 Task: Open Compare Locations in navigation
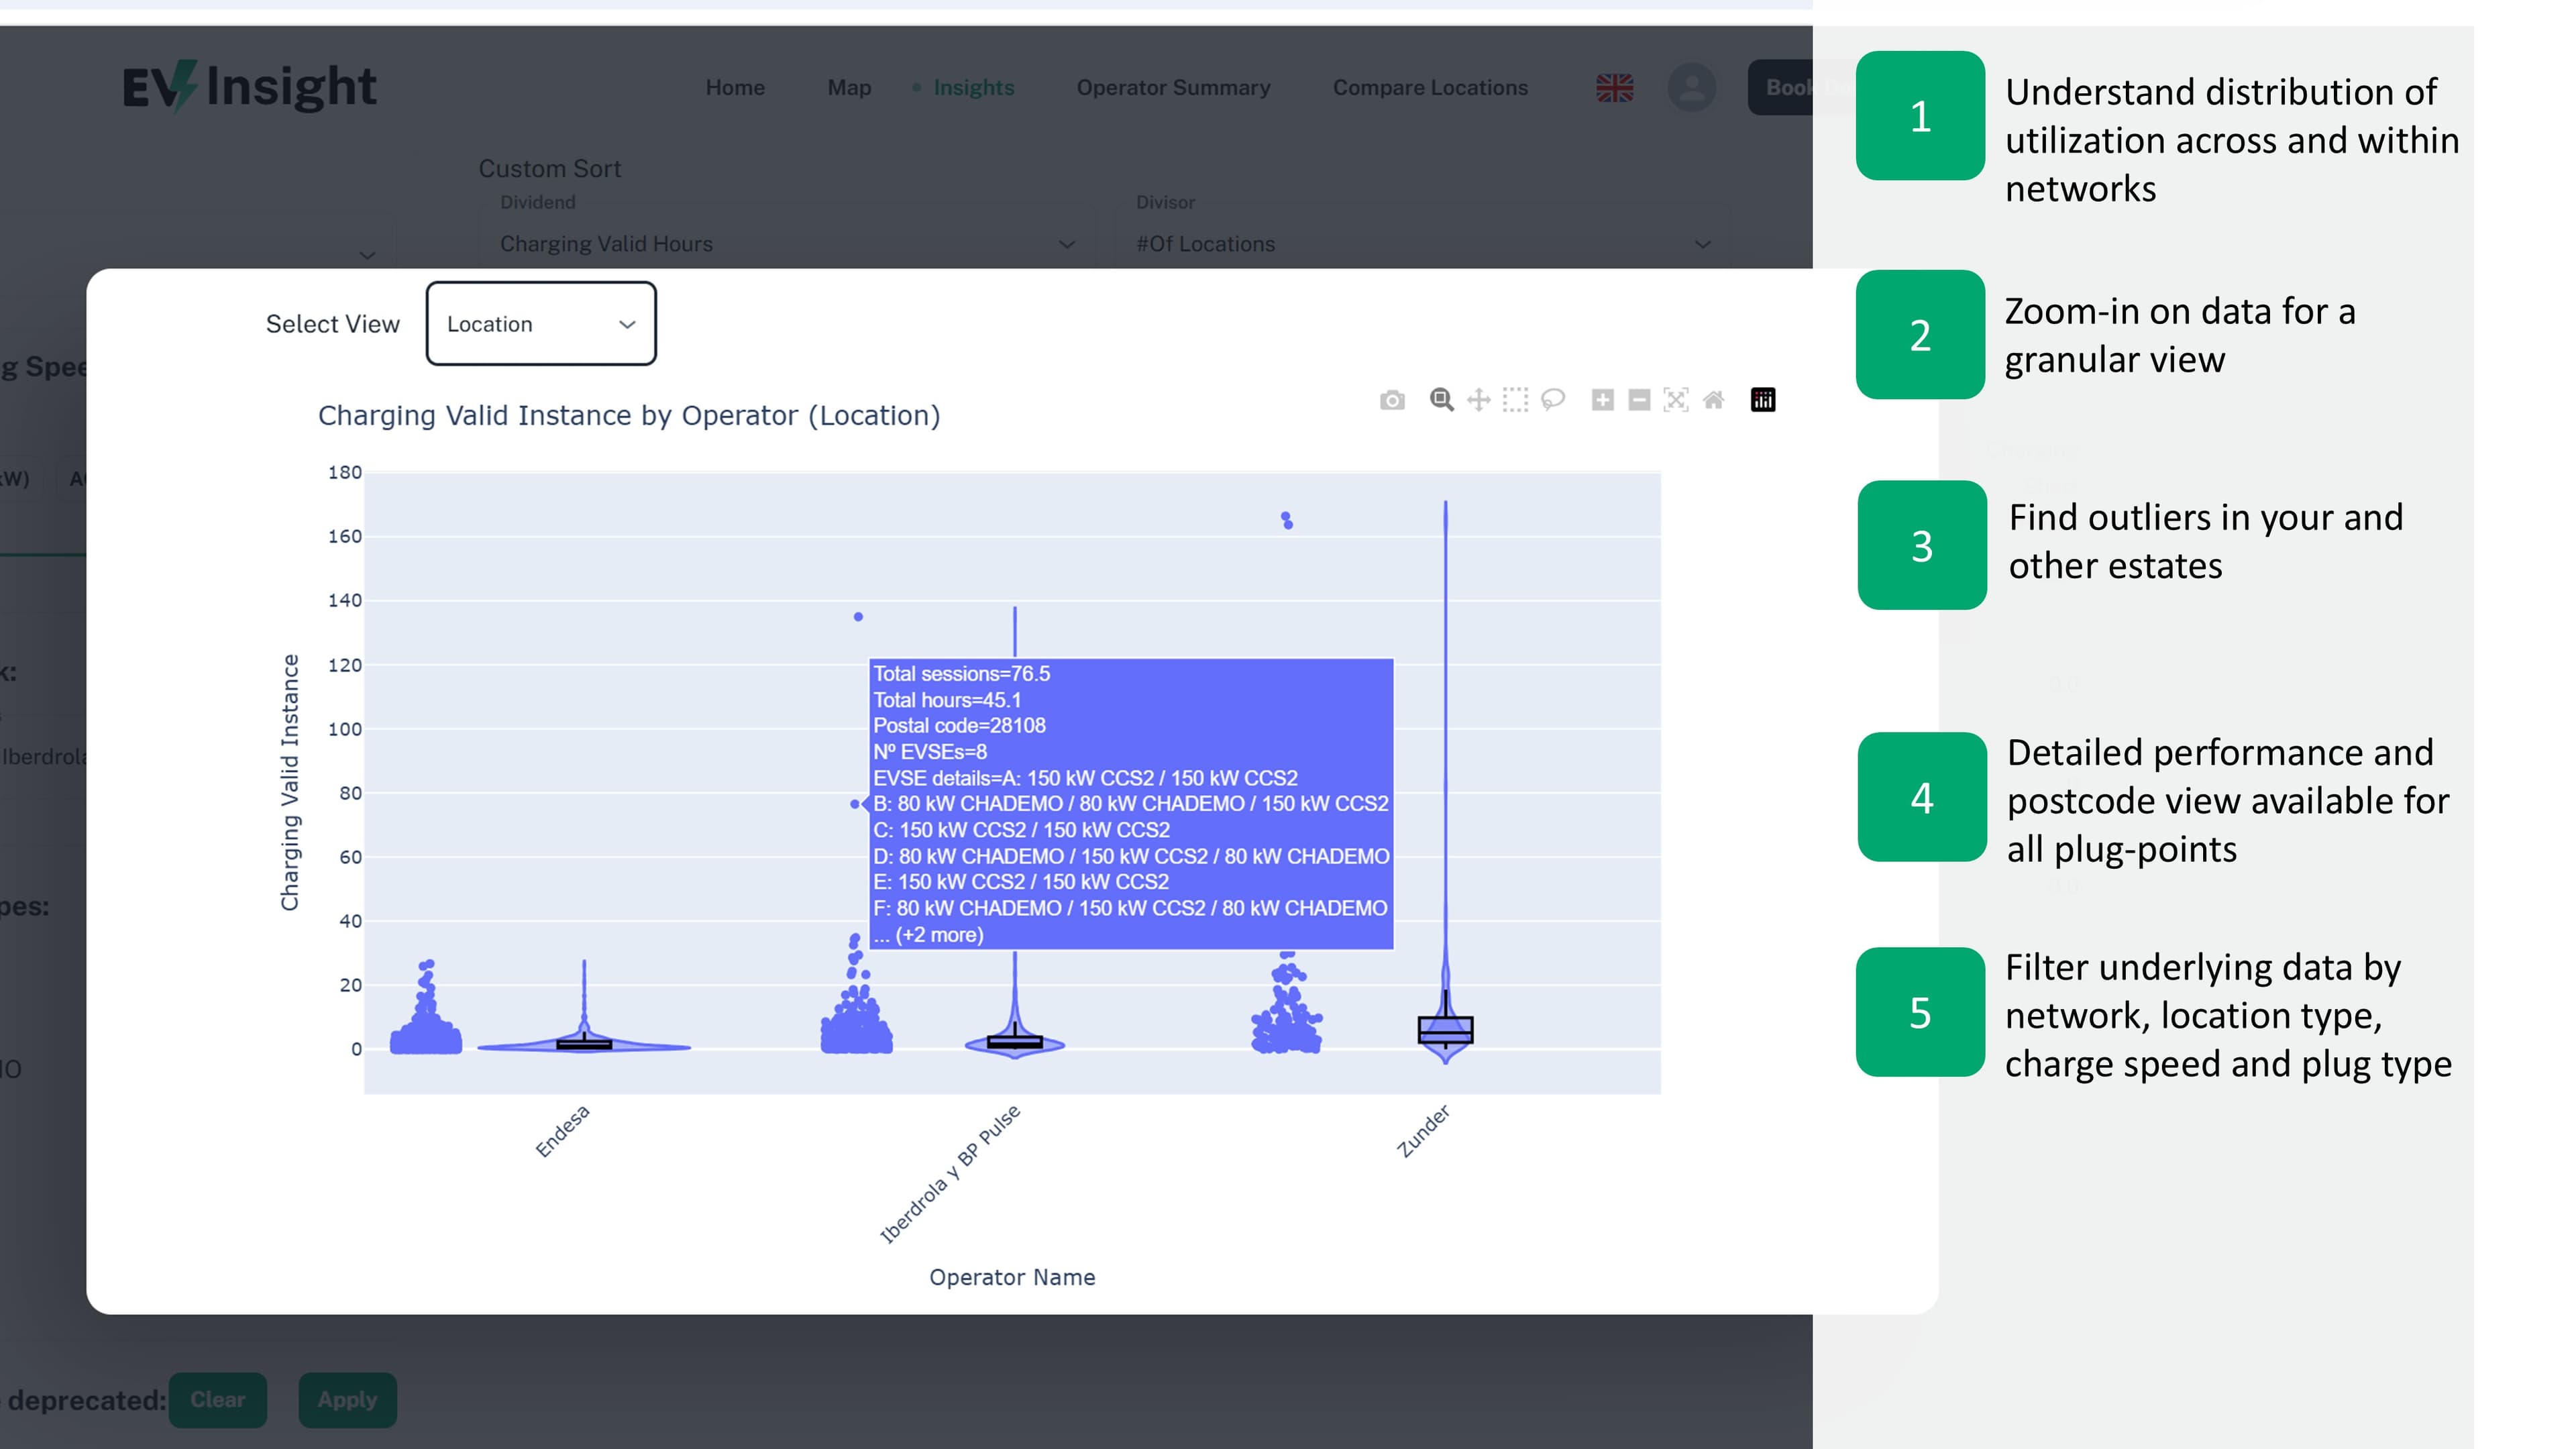tap(1430, 88)
